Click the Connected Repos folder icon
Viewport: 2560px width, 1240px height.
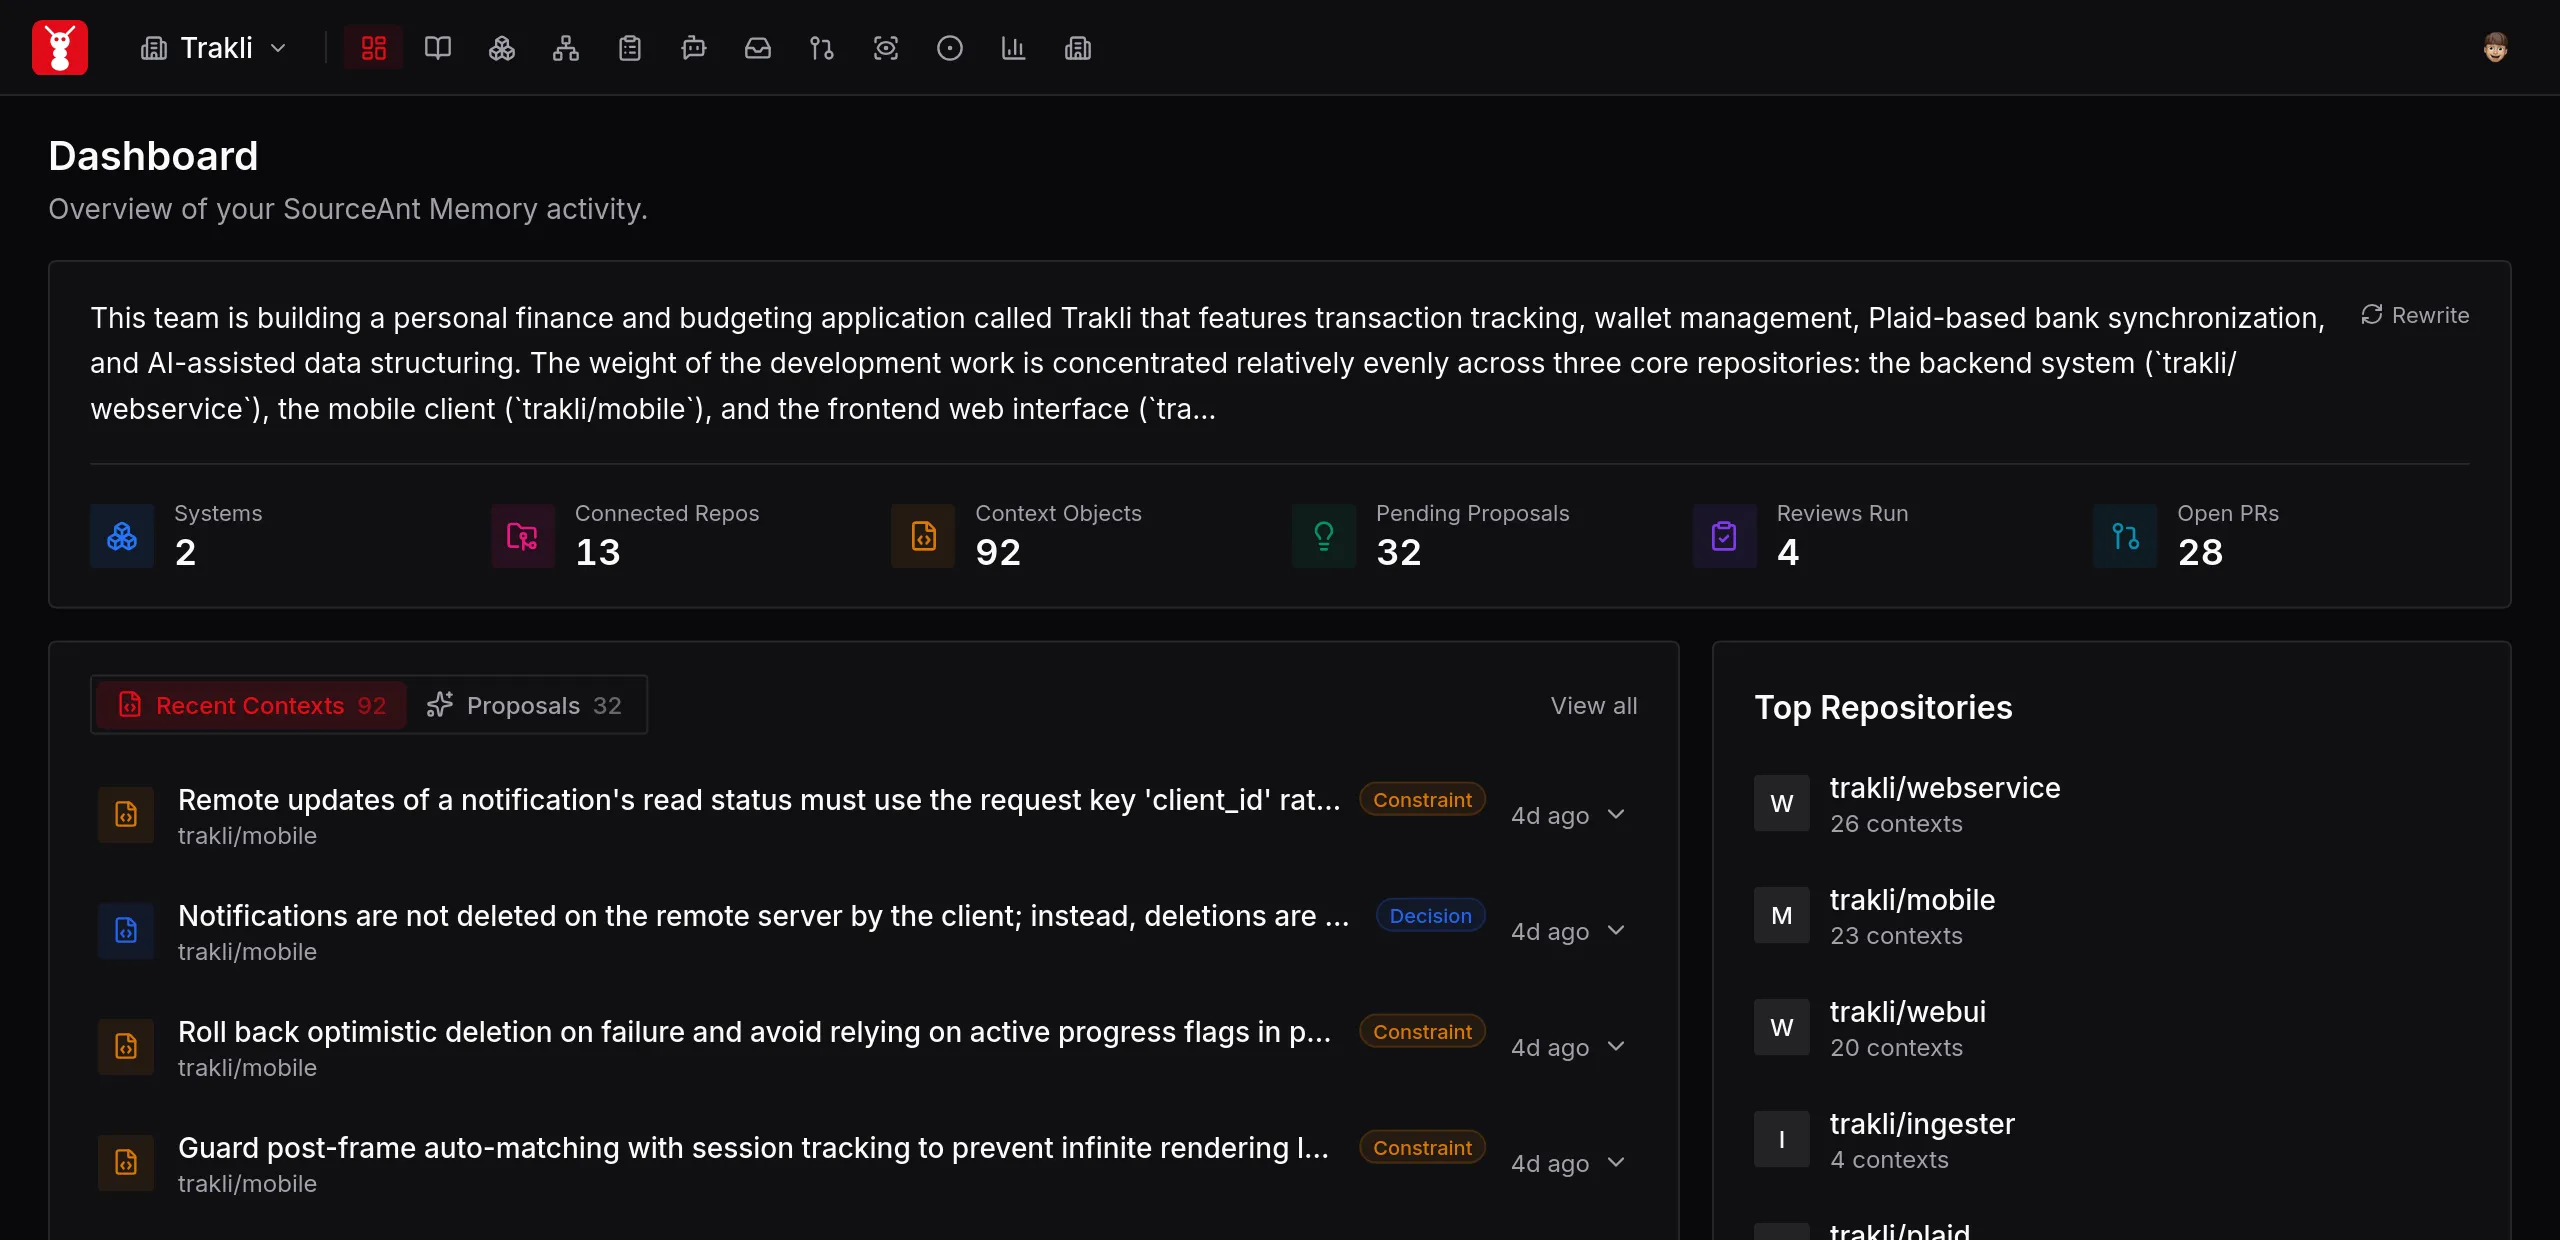(x=522, y=536)
